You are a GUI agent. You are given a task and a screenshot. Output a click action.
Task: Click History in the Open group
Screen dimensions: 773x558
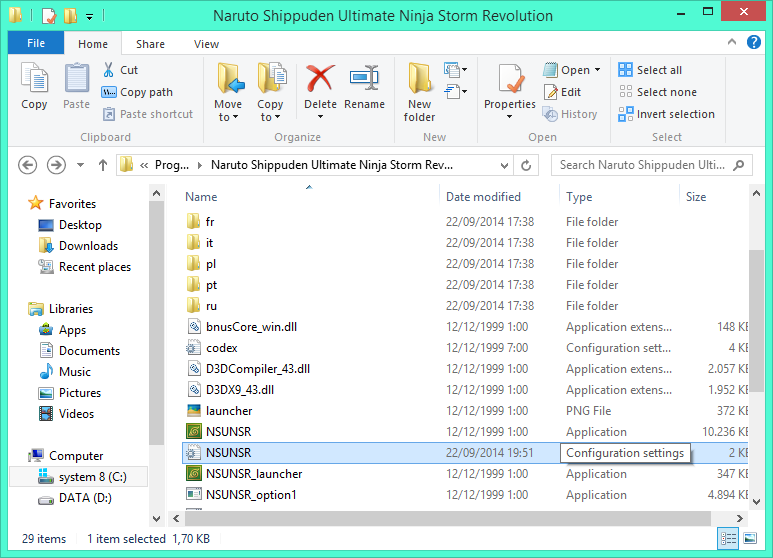570,114
